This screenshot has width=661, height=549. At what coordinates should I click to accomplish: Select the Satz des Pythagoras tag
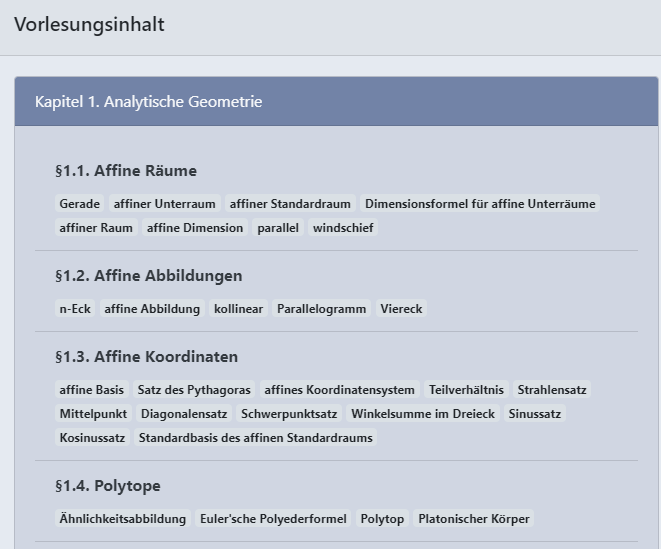point(194,390)
